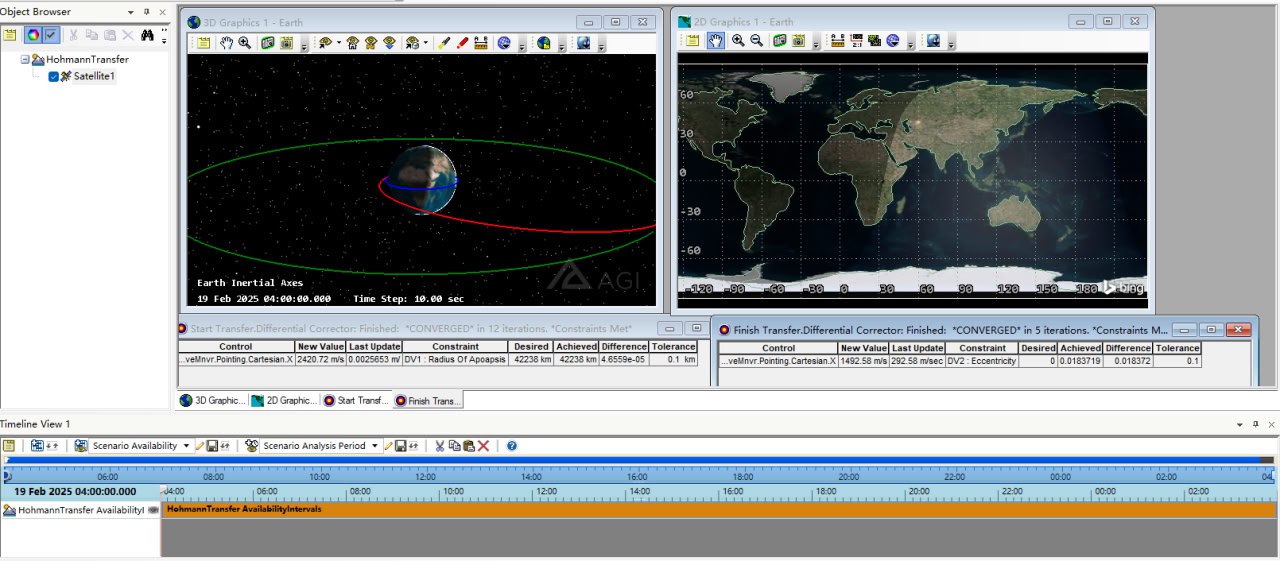Uncheck the Satellite1 checkbox
Viewport: 1280px width, 561px height.
coord(54,77)
